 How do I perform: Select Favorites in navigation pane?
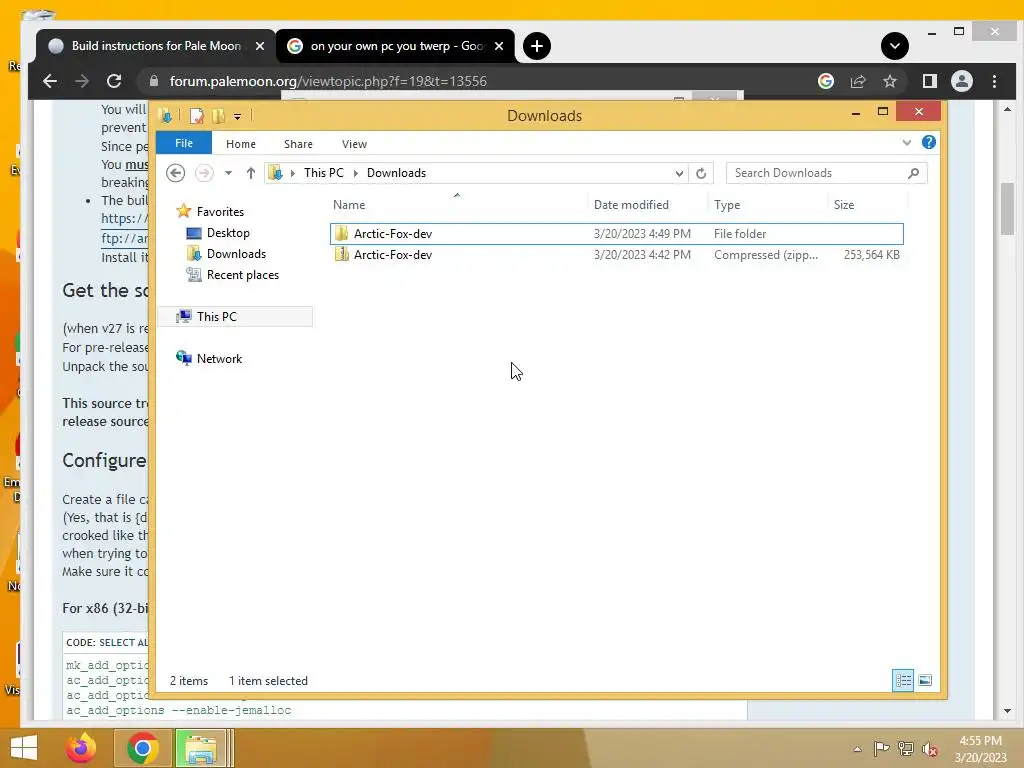click(219, 212)
